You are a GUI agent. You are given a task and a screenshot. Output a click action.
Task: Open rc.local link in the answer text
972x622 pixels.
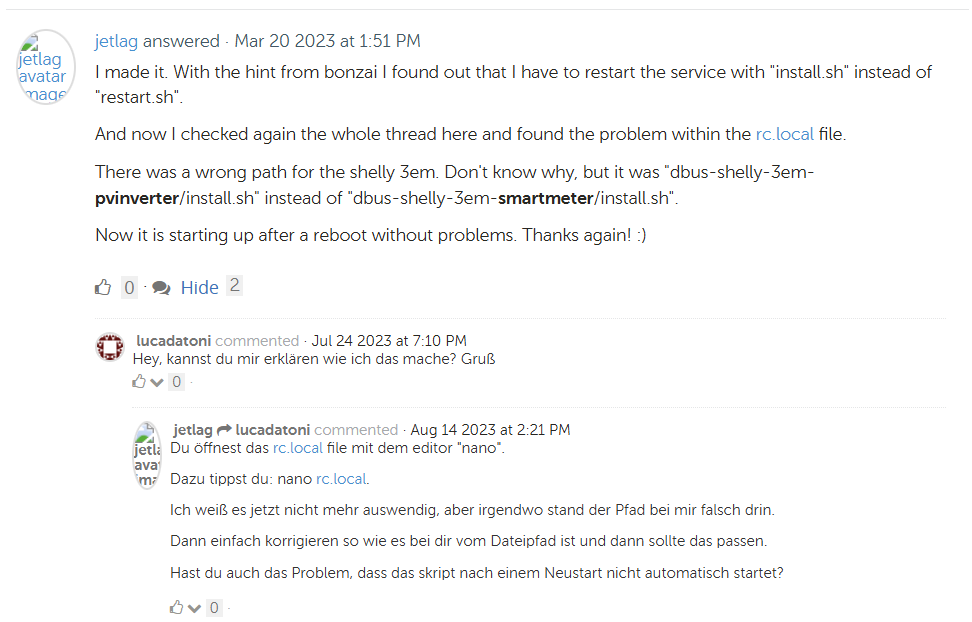pos(784,134)
